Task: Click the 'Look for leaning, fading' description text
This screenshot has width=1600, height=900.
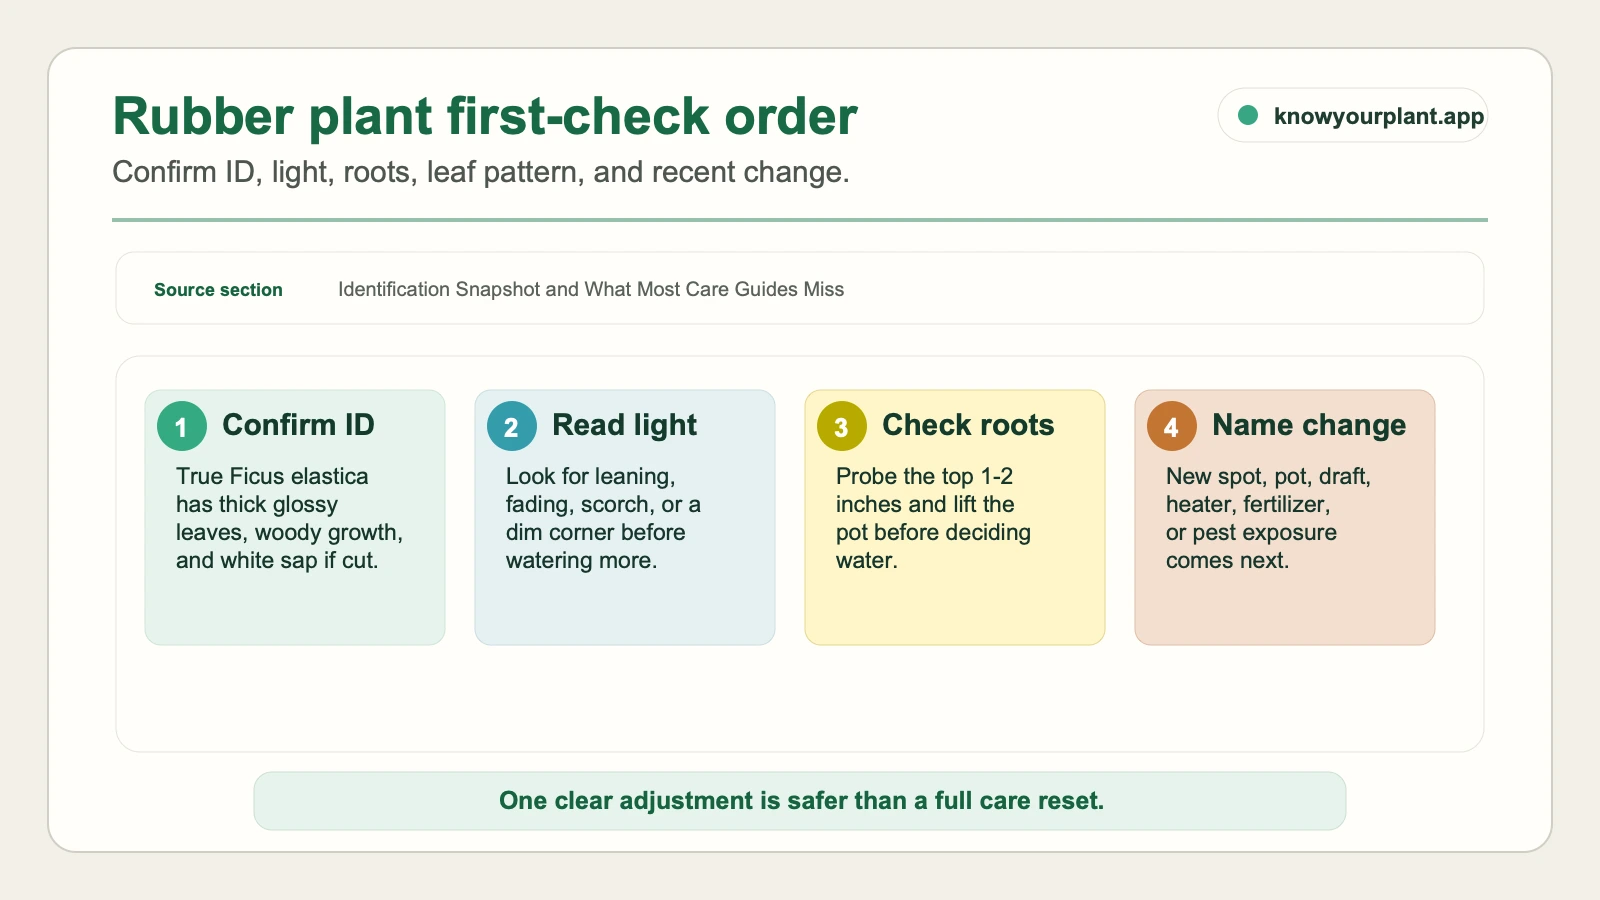Action: (x=603, y=518)
